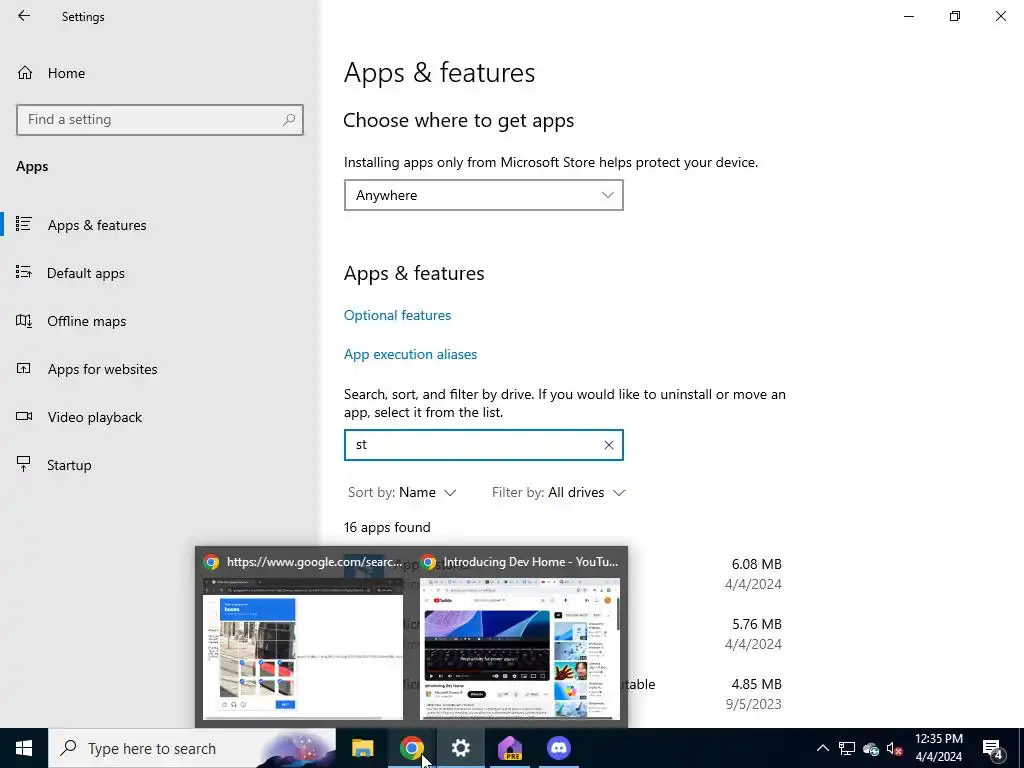Minimize the Settings window
This screenshot has height=768, width=1024.
click(x=909, y=16)
